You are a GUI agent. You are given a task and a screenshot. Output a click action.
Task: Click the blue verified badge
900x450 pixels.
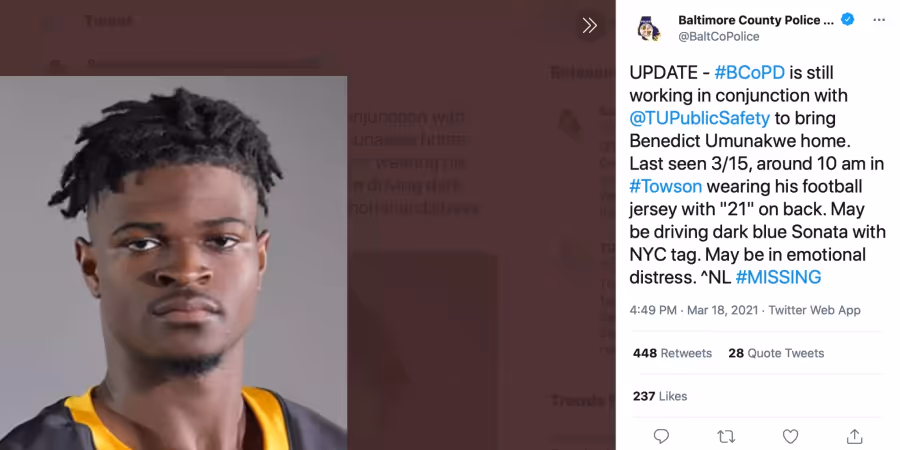847,20
